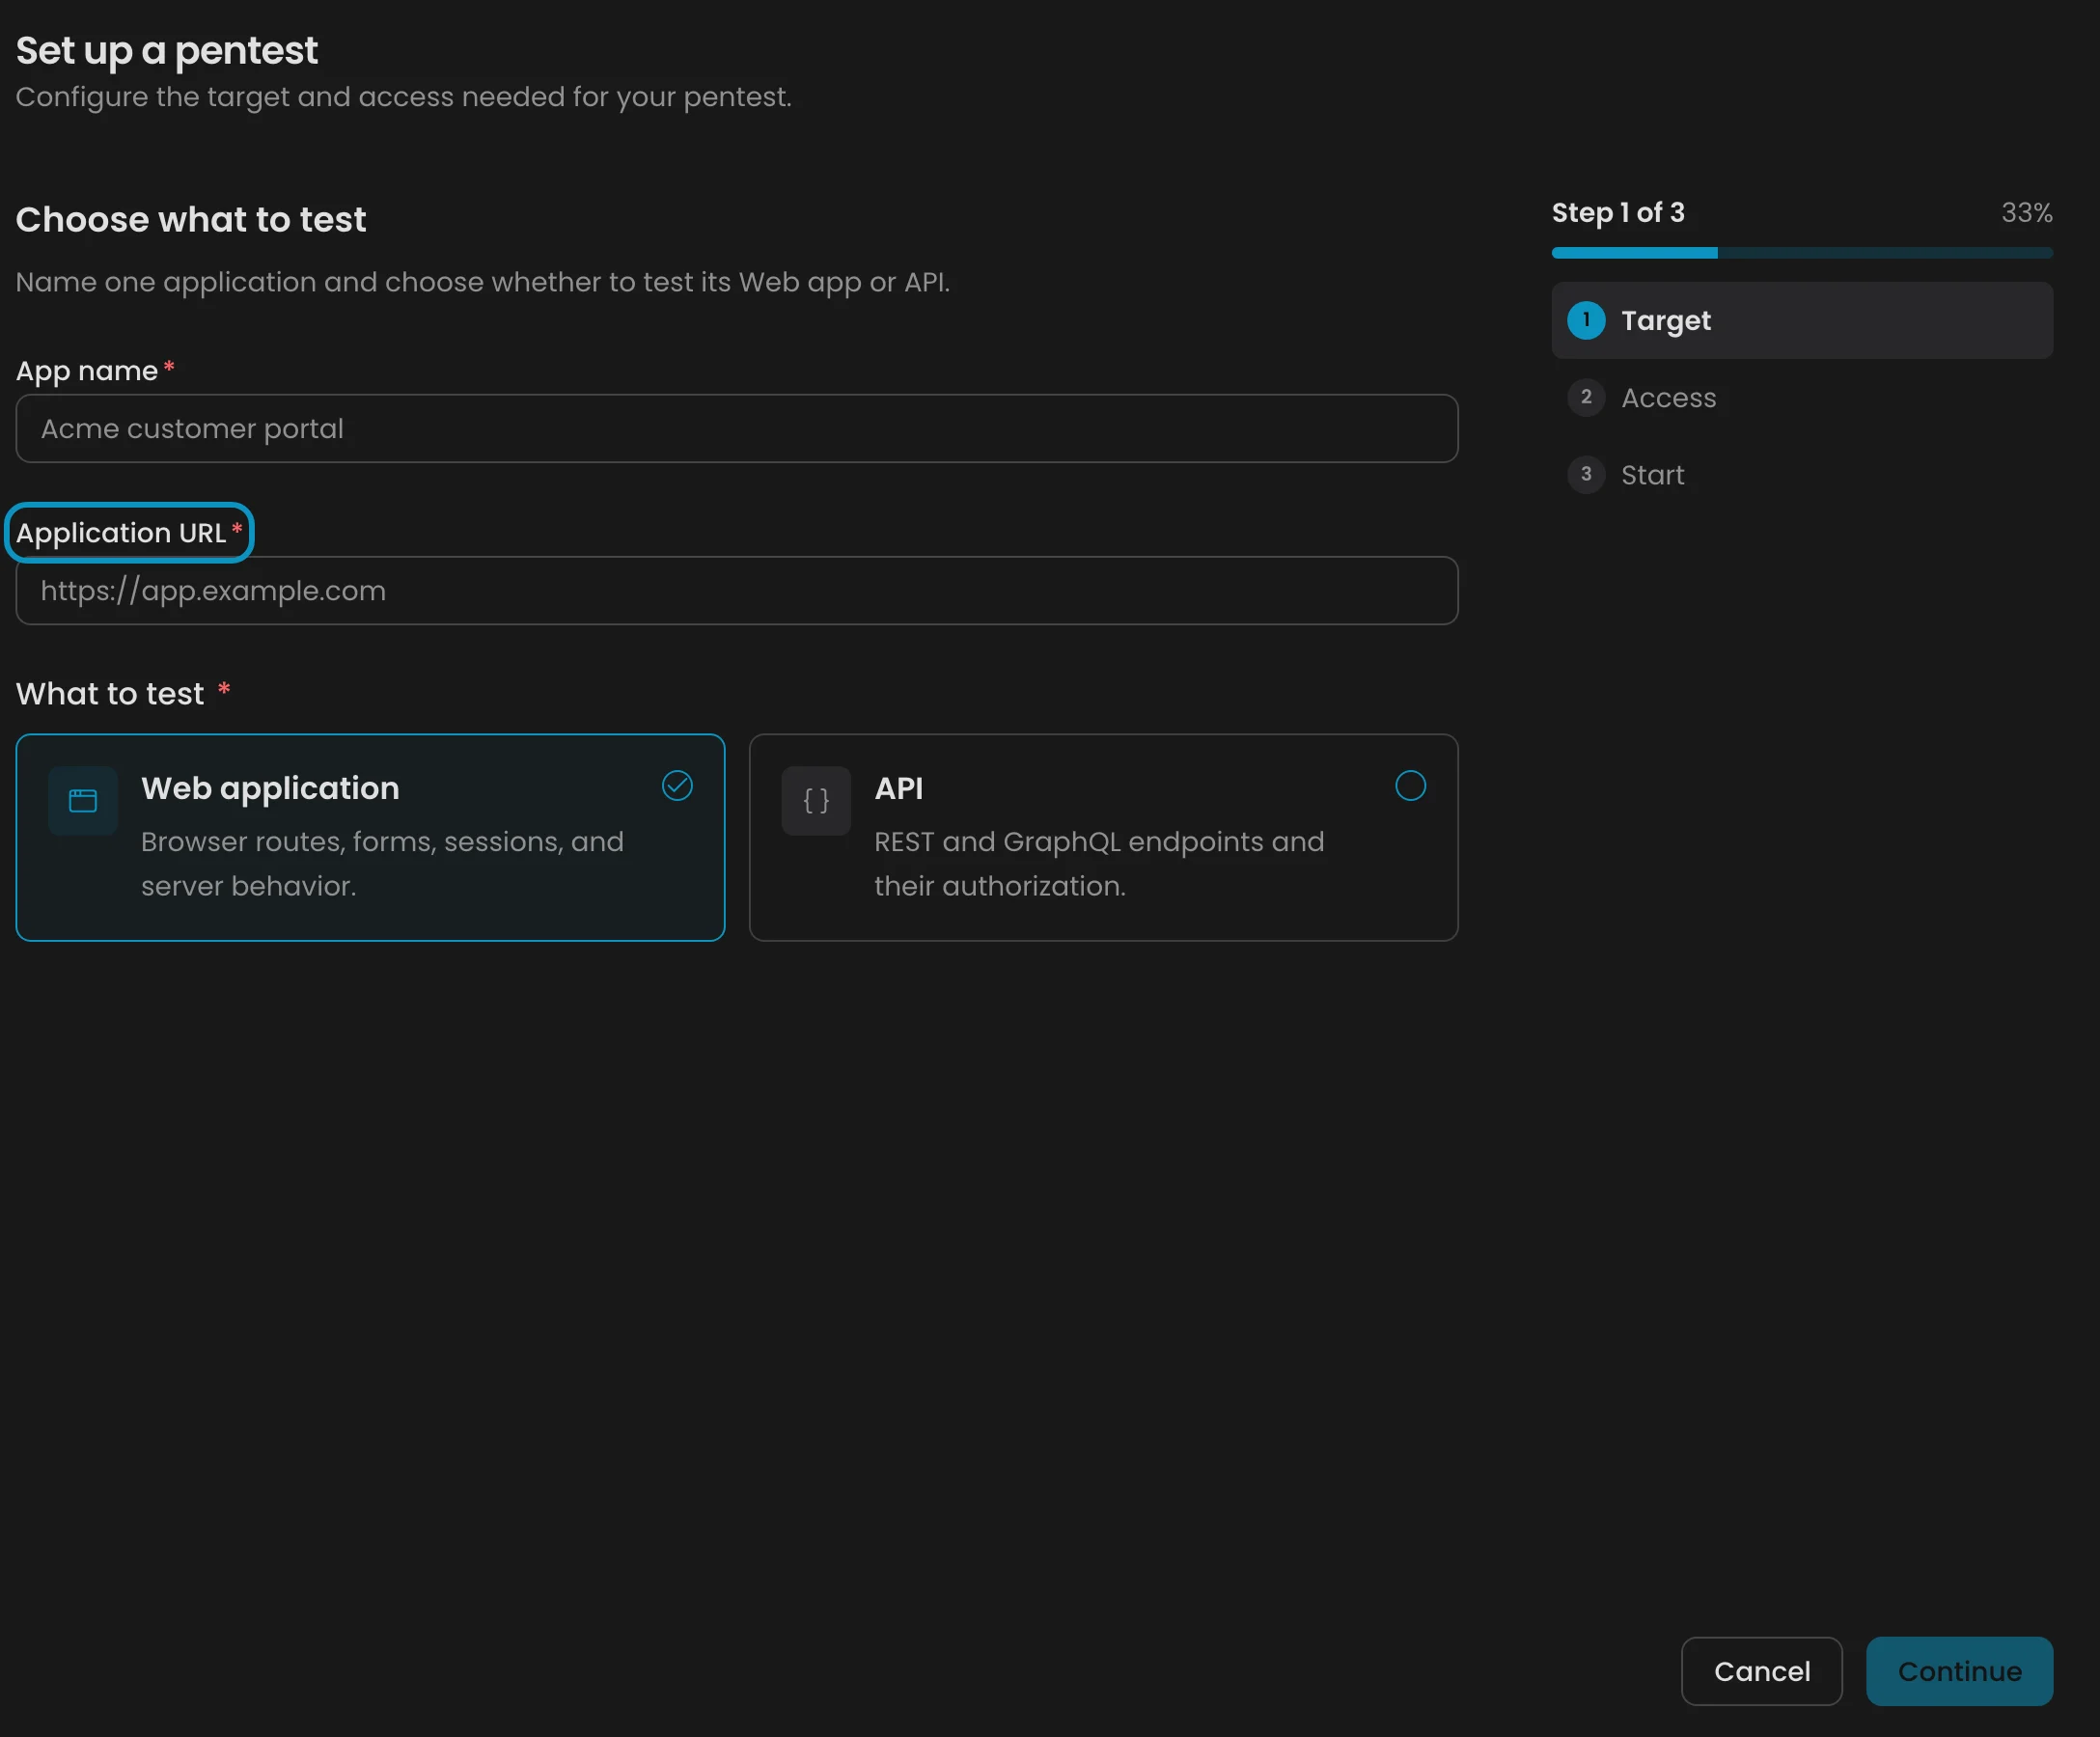The height and width of the screenshot is (1737, 2100).
Task: Click the step 1 number badge
Action: pyautogui.click(x=1586, y=320)
